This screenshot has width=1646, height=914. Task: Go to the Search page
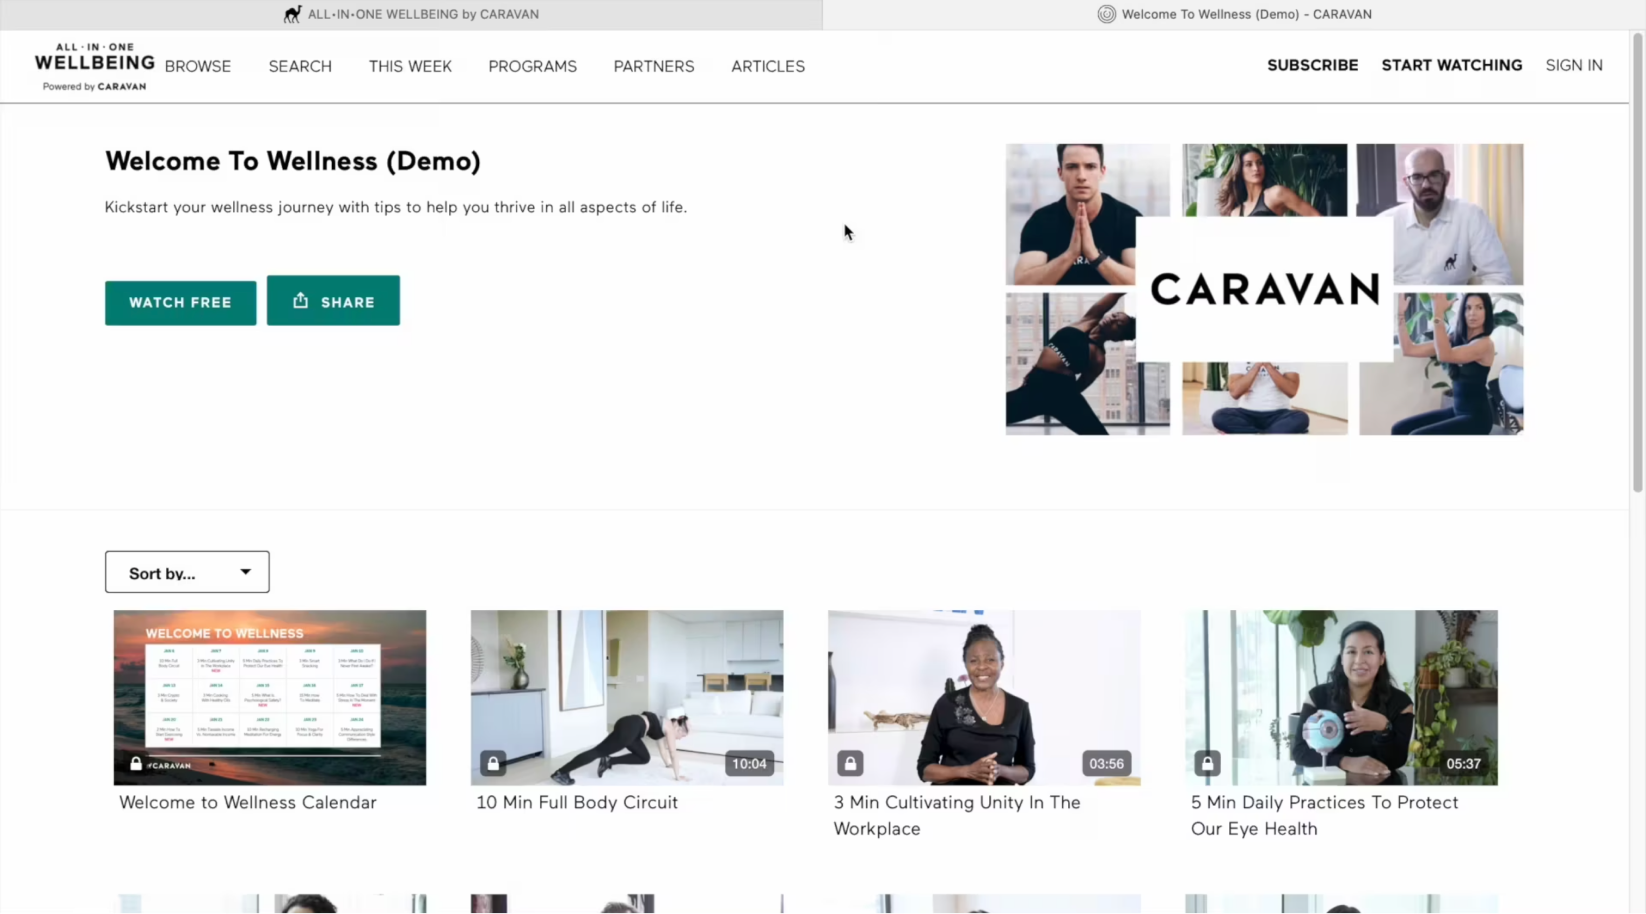pos(300,66)
